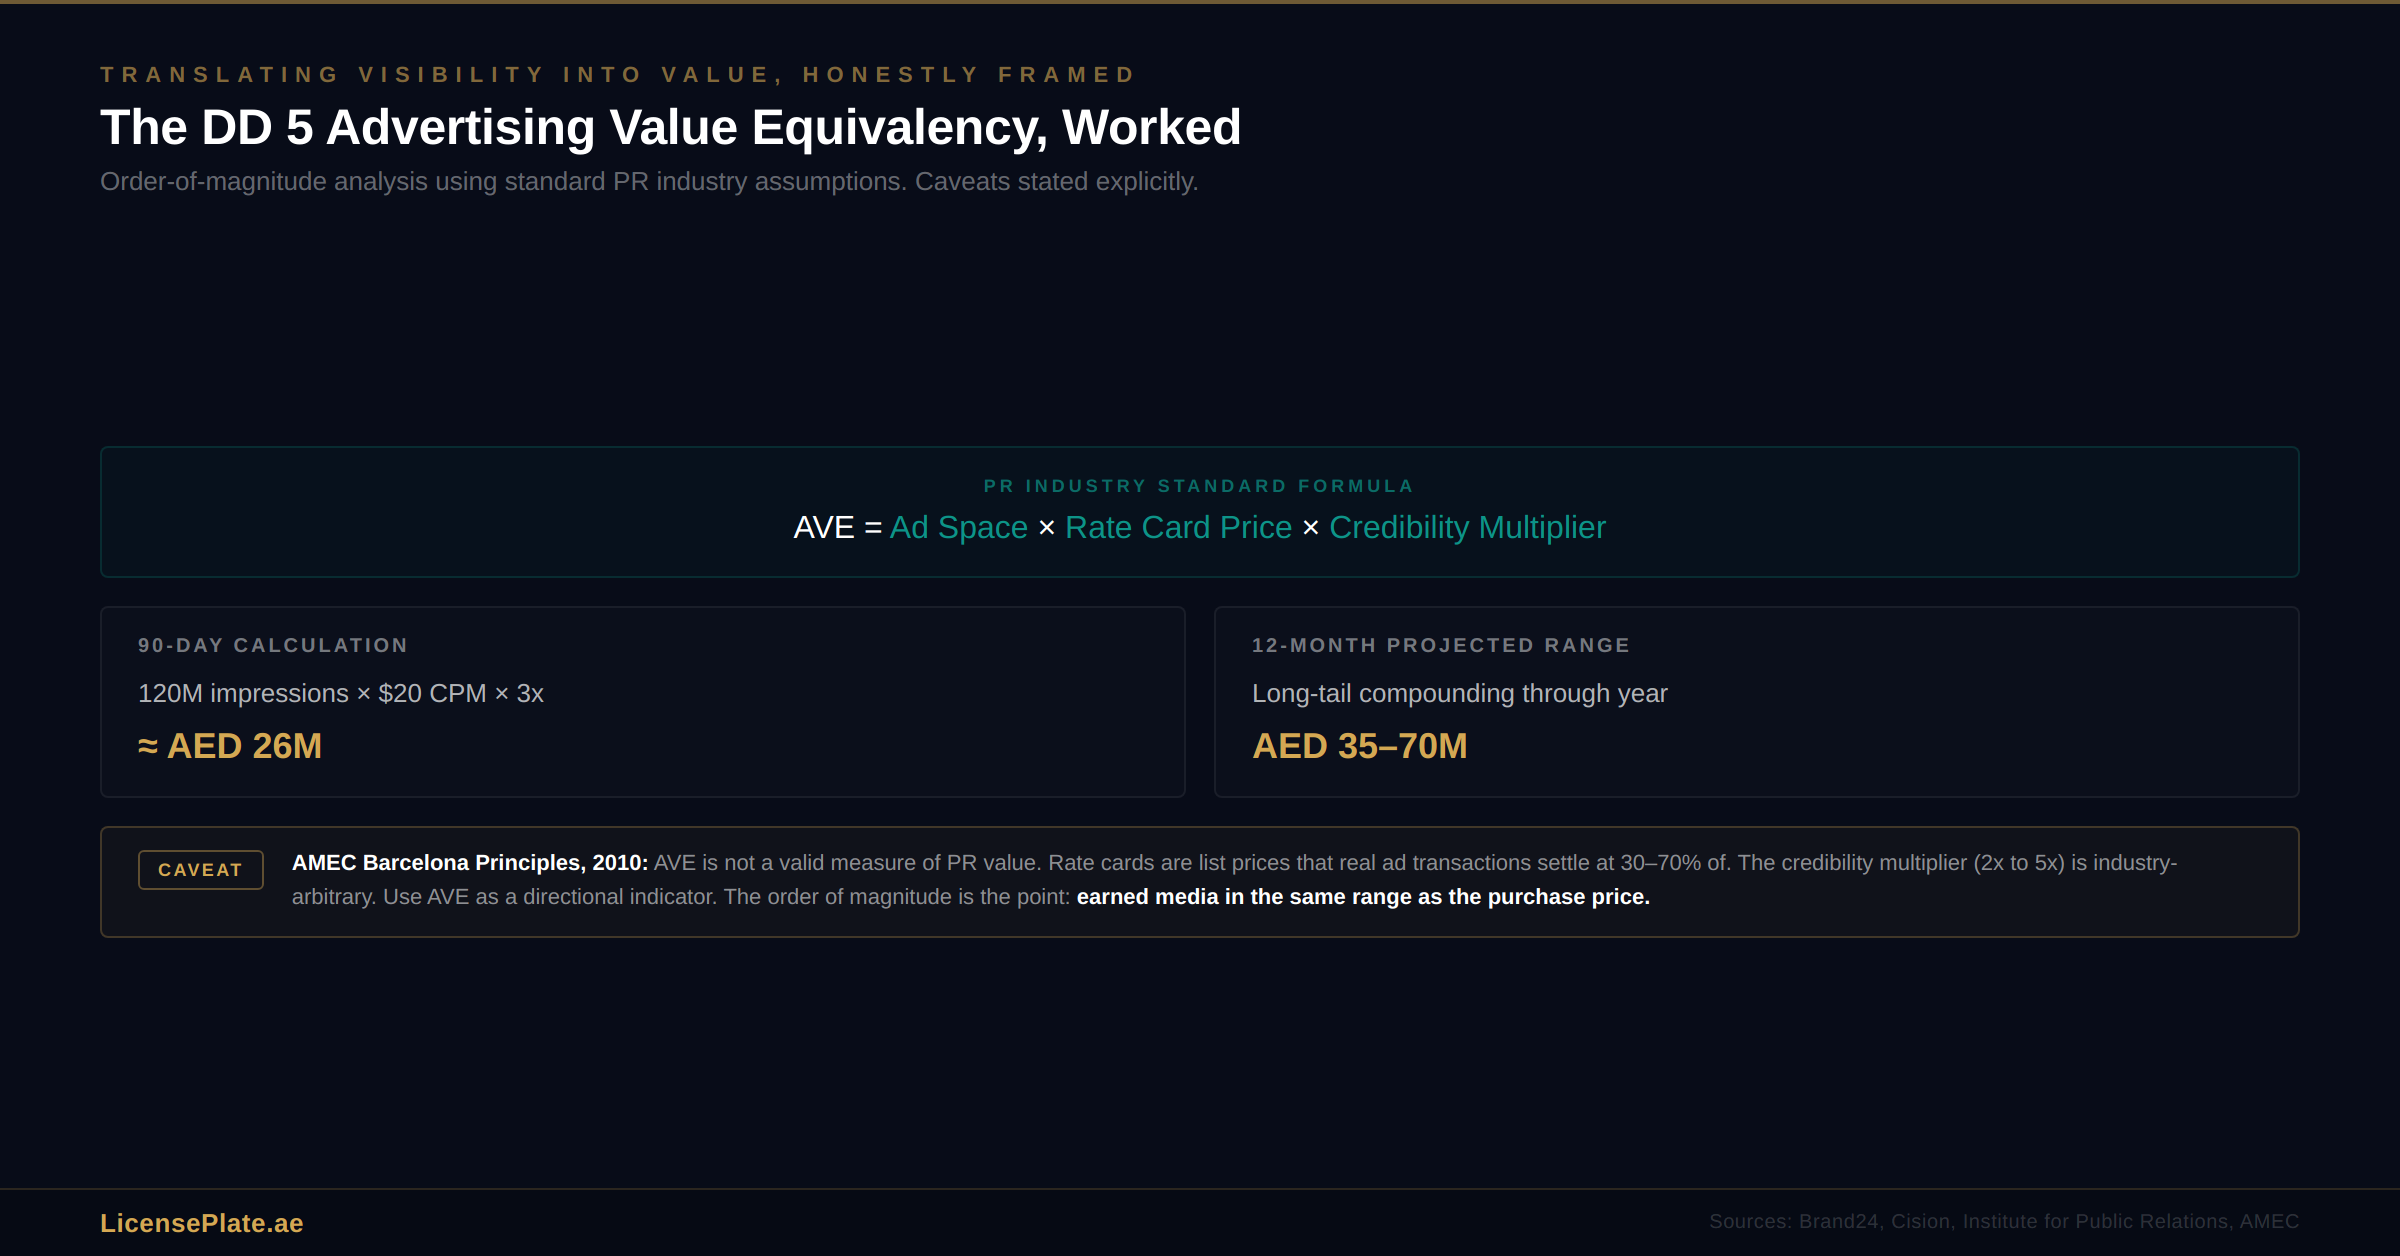Click the subtitle about order-of-magnitude analysis

[648, 182]
